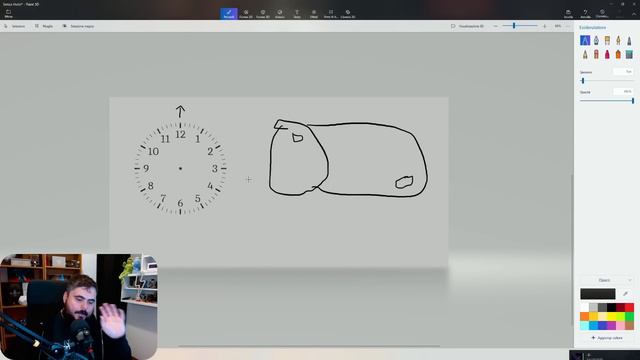Select the Watercolor brush

coord(618,40)
